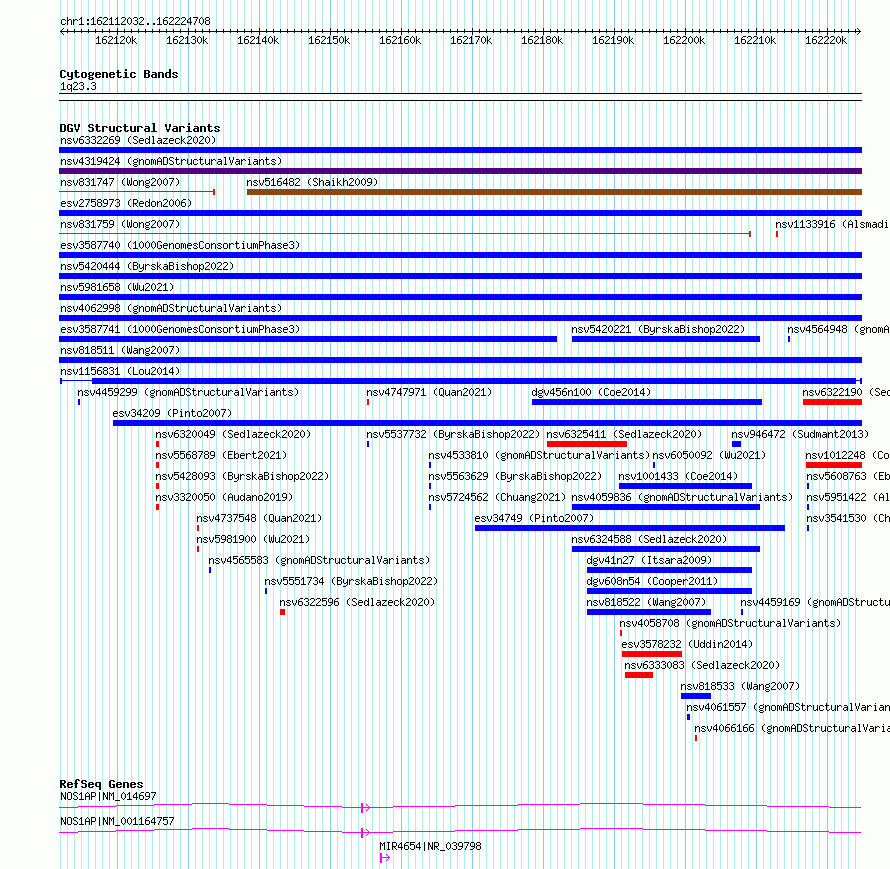Click the red nsv6333083 (Sedlazeck2020) bar
The width and height of the screenshot is (890, 869).
pyautogui.click(x=639, y=675)
